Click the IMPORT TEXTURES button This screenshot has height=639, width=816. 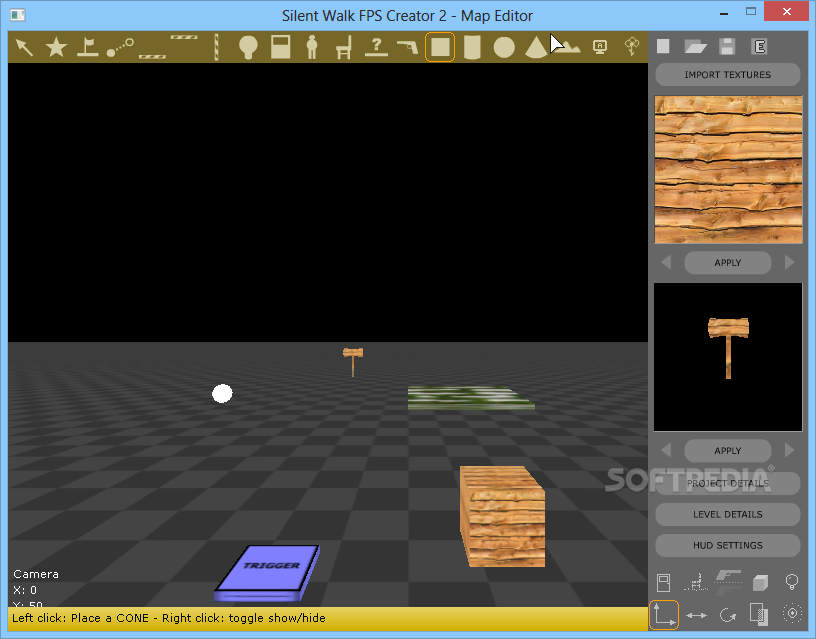click(x=728, y=75)
